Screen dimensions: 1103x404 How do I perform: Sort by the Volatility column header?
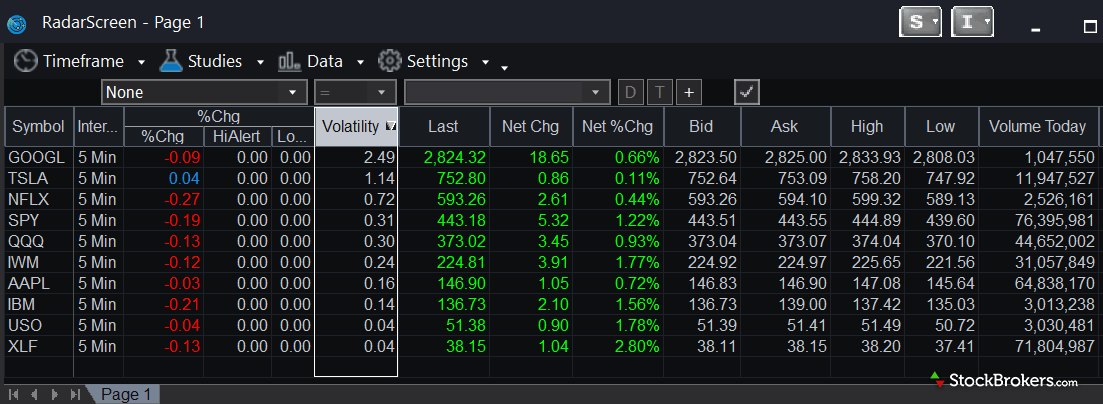coord(350,127)
